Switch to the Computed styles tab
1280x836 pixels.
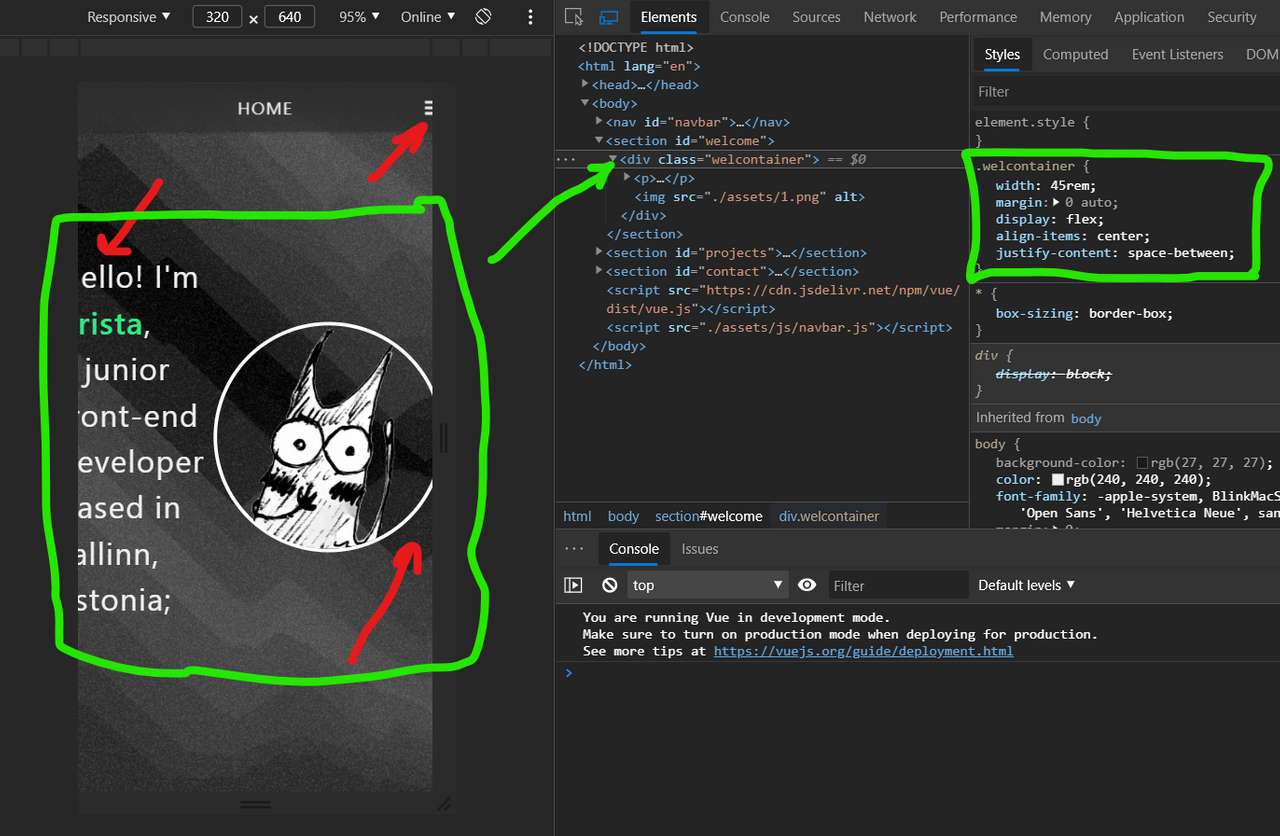1075,55
